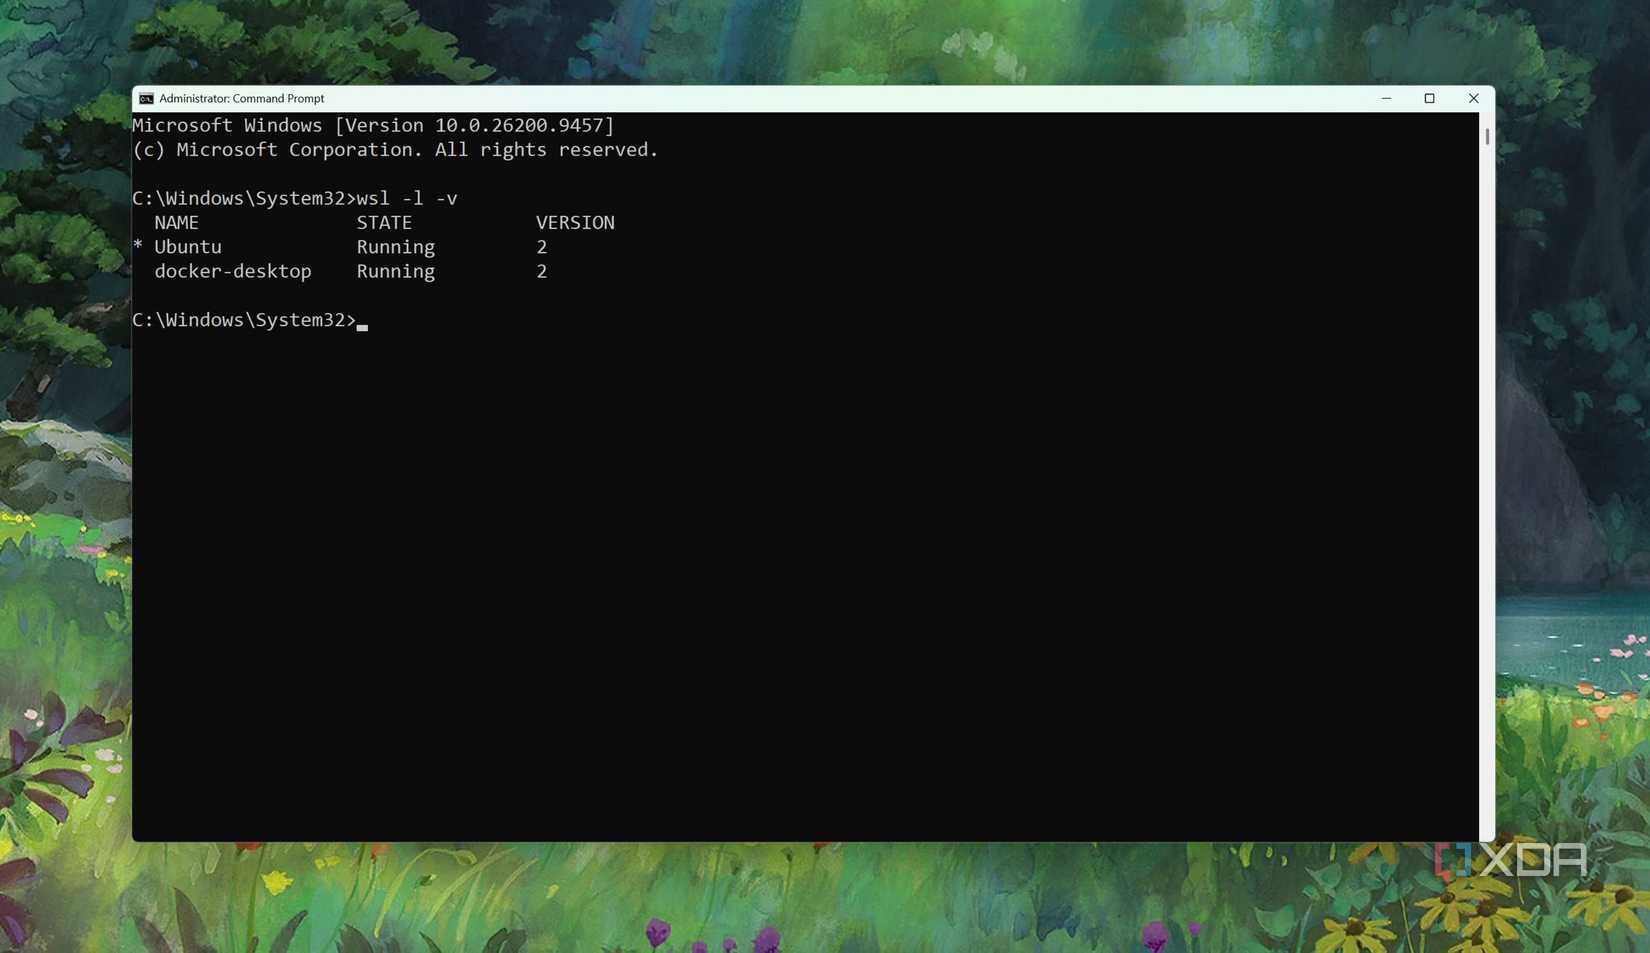The width and height of the screenshot is (1650, 953).
Task: Click the 'wsl -l -v' command text
Action: point(407,199)
